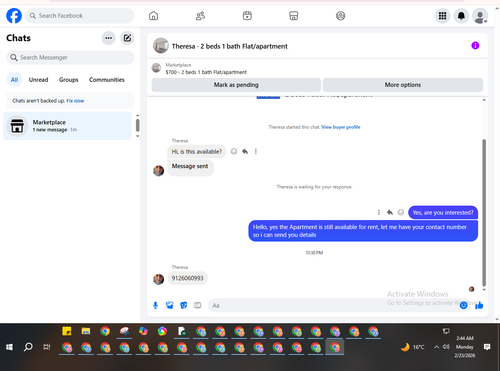
Task: React to "Yes, are you interested?" message
Action: [401, 212]
